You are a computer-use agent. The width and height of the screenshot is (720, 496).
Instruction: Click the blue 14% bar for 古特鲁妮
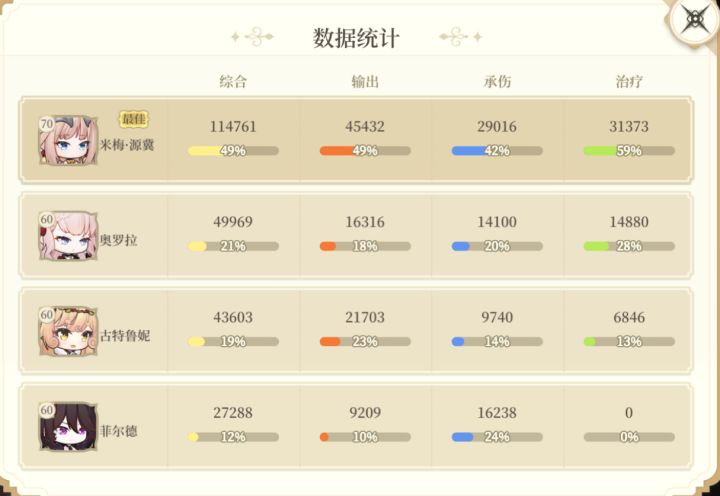coord(497,342)
